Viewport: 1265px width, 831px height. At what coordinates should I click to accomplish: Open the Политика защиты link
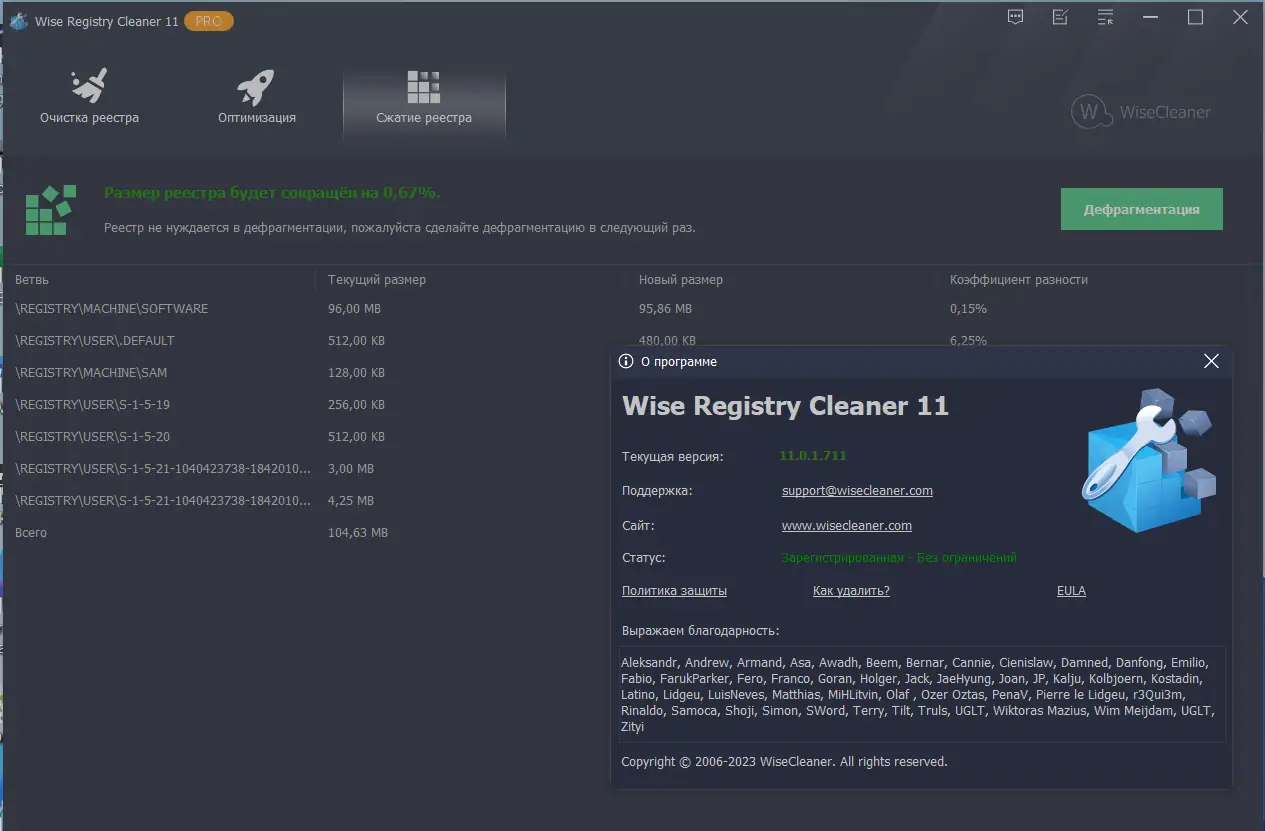click(x=674, y=590)
